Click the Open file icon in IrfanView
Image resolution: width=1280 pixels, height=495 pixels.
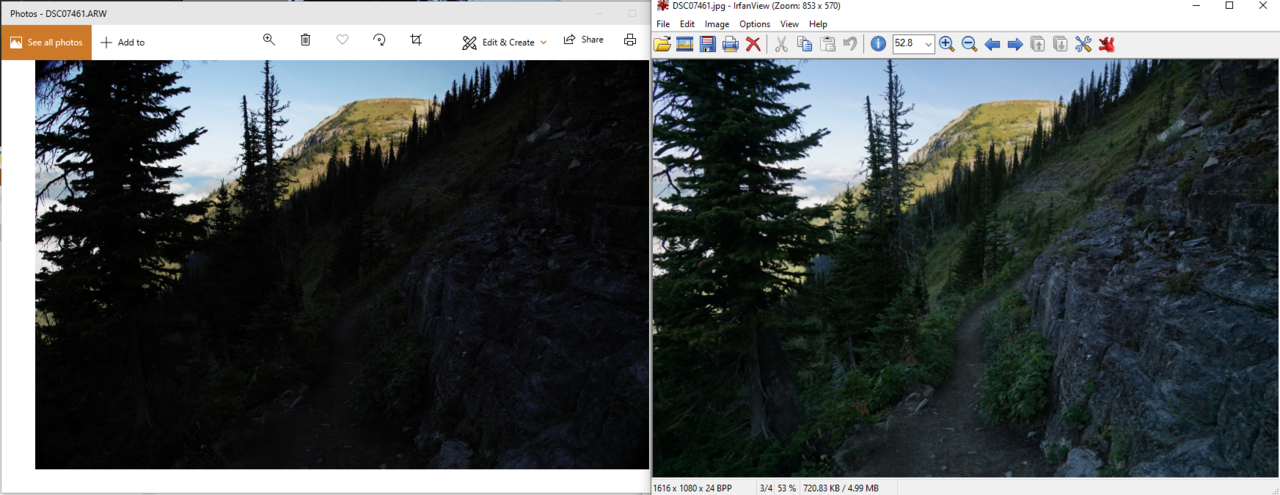tap(662, 44)
